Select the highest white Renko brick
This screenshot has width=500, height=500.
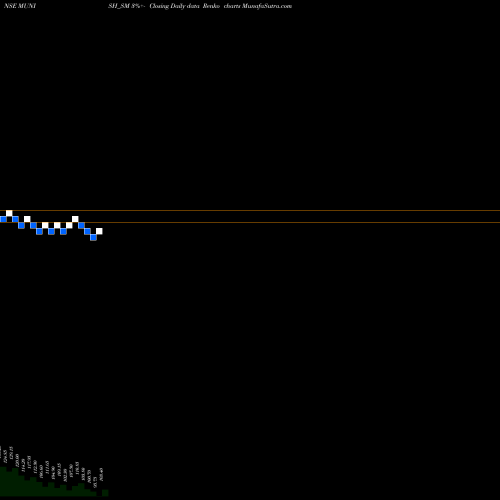click(x=9, y=213)
